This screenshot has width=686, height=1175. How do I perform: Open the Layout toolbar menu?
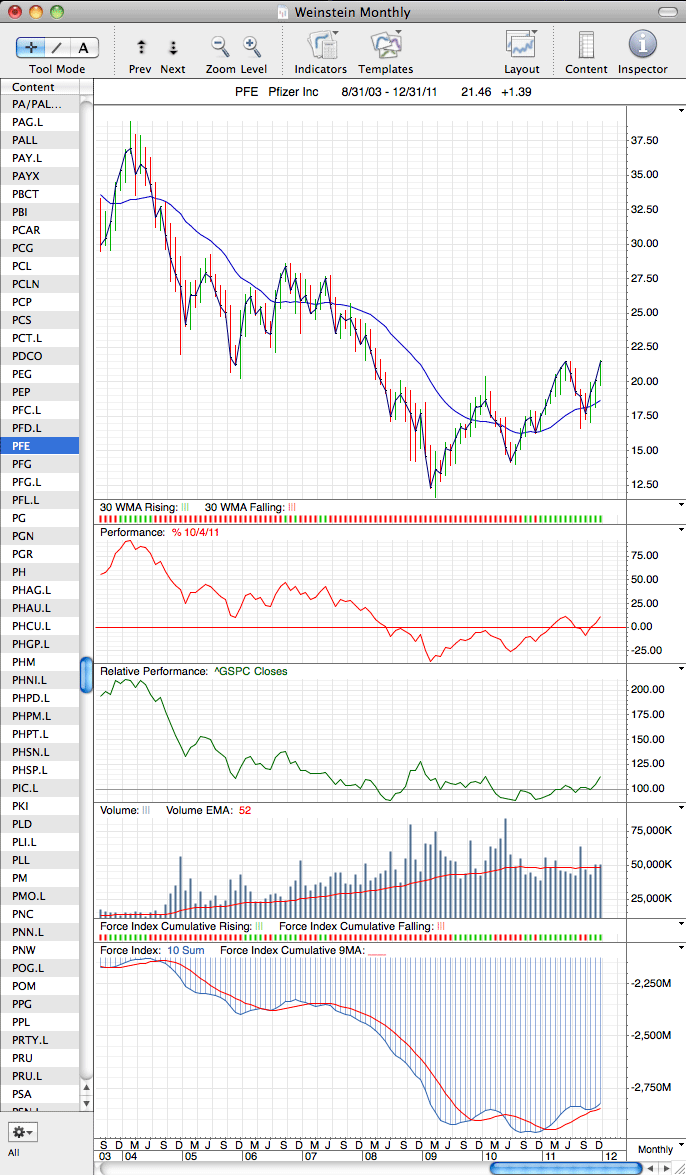pos(522,45)
